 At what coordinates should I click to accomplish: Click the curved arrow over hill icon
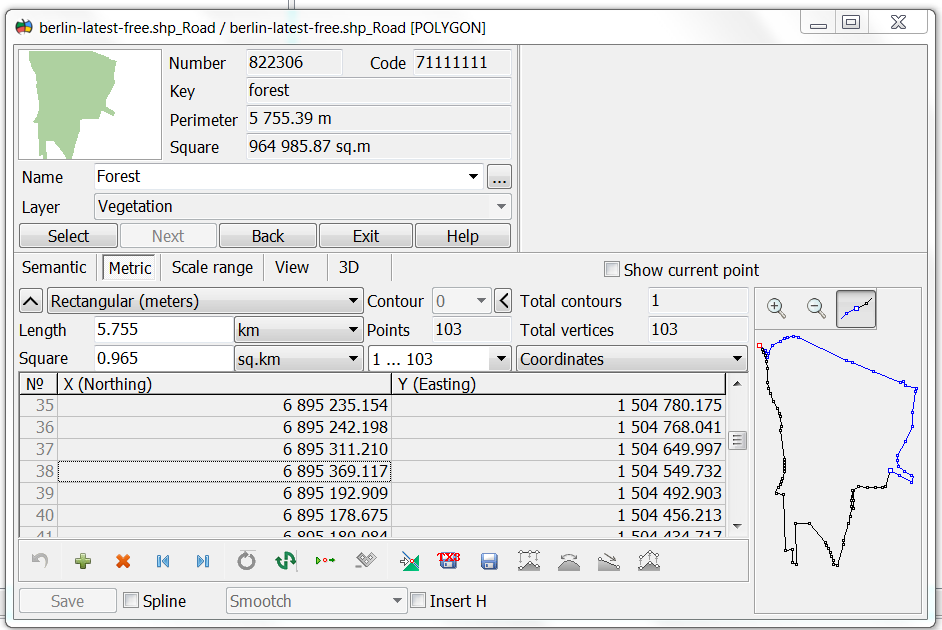tap(569, 561)
